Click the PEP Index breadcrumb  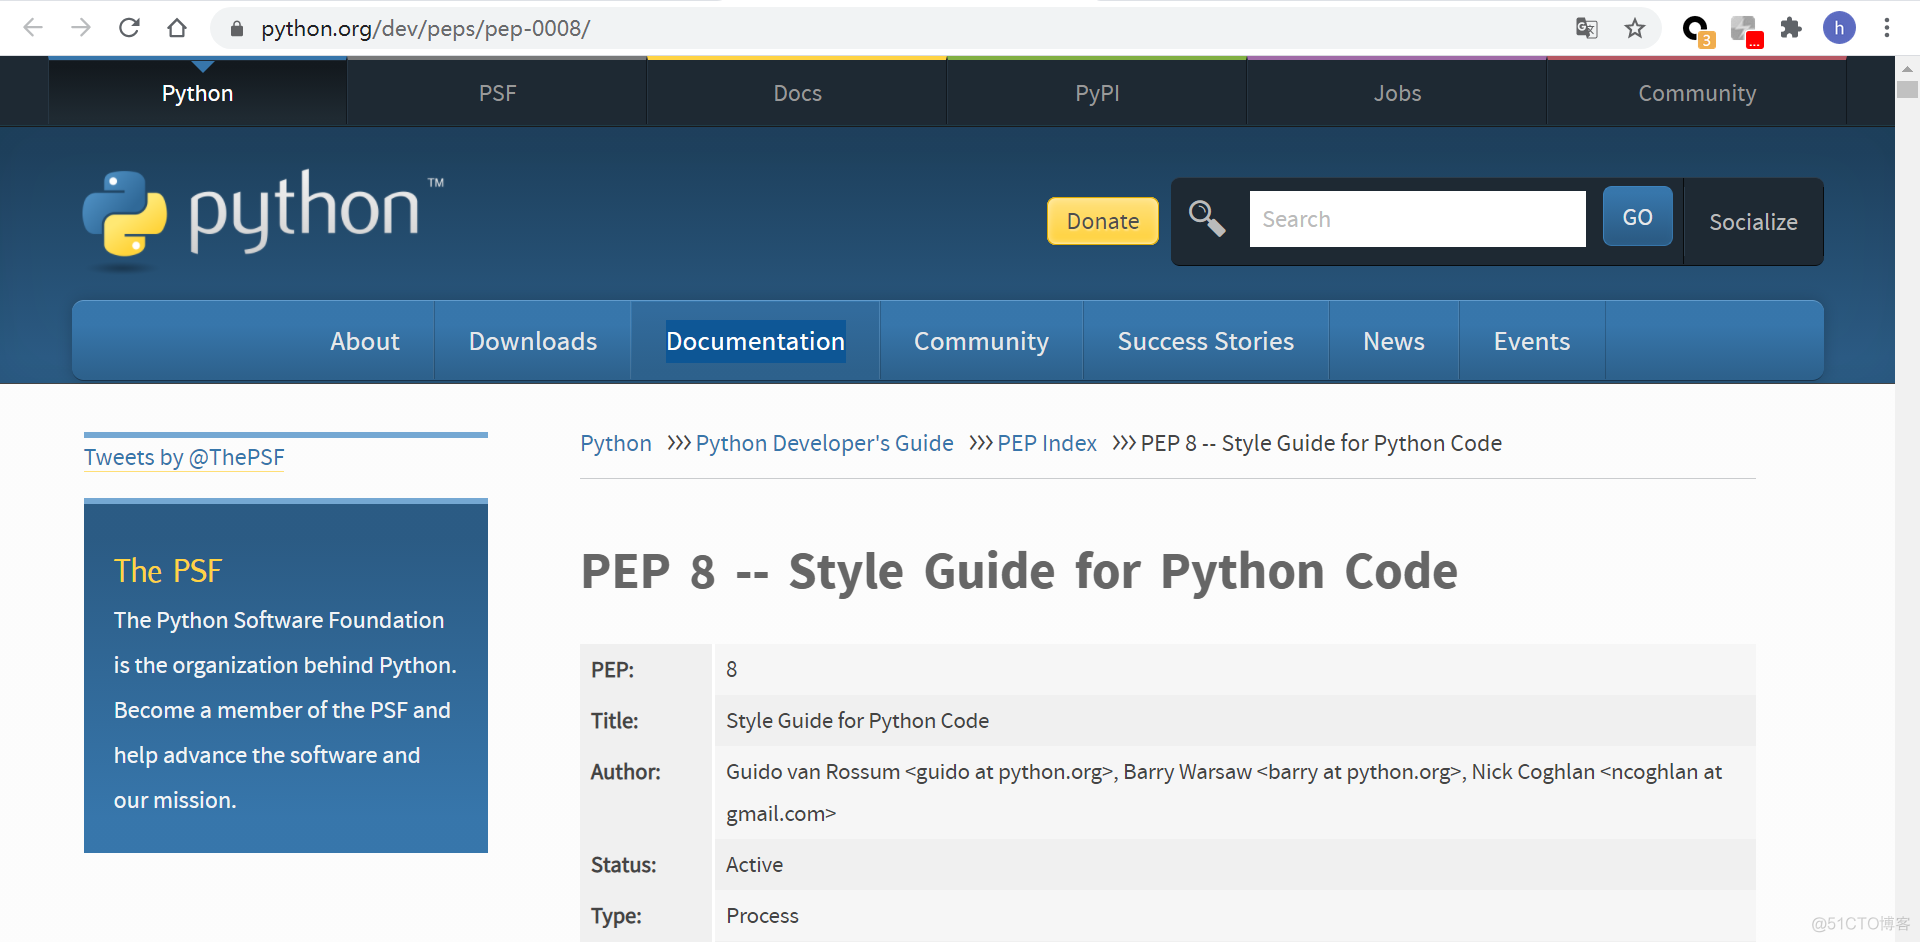click(1047, 443)
